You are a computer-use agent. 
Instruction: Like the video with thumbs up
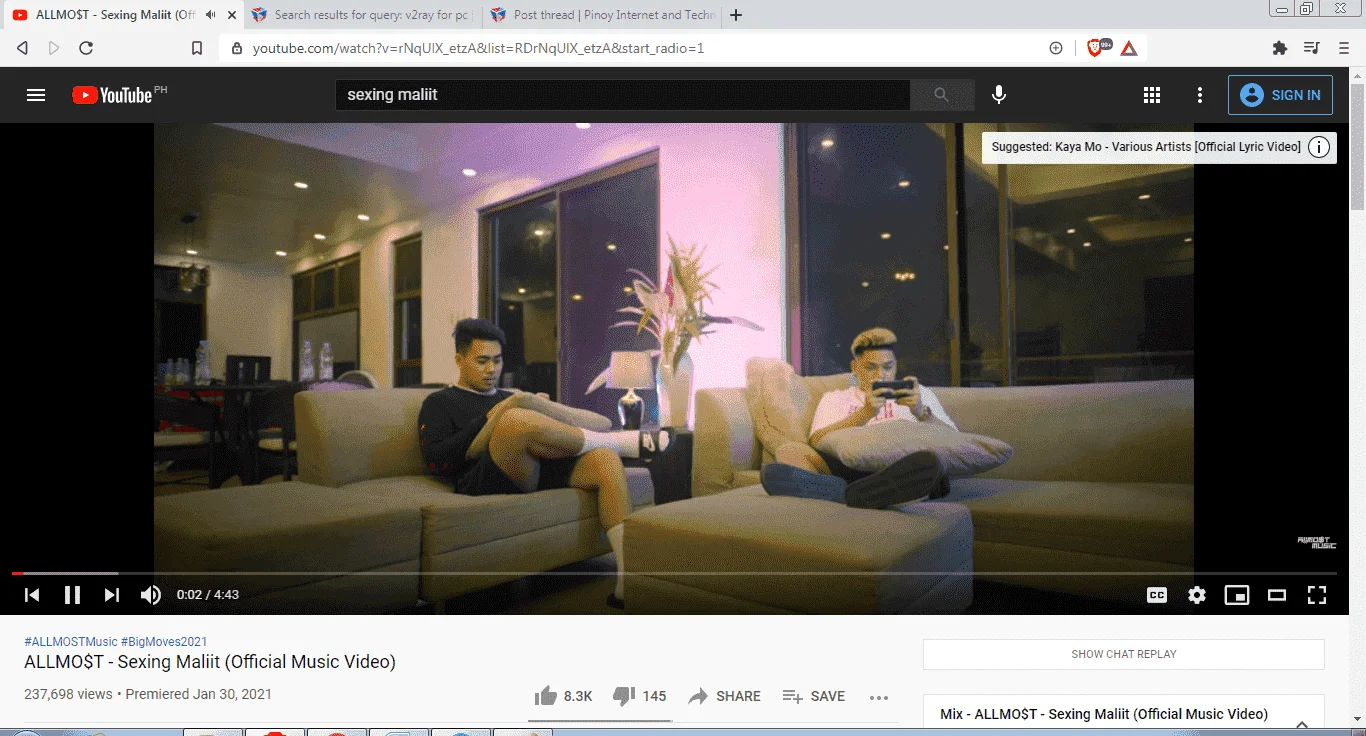(x=564, y=696)
